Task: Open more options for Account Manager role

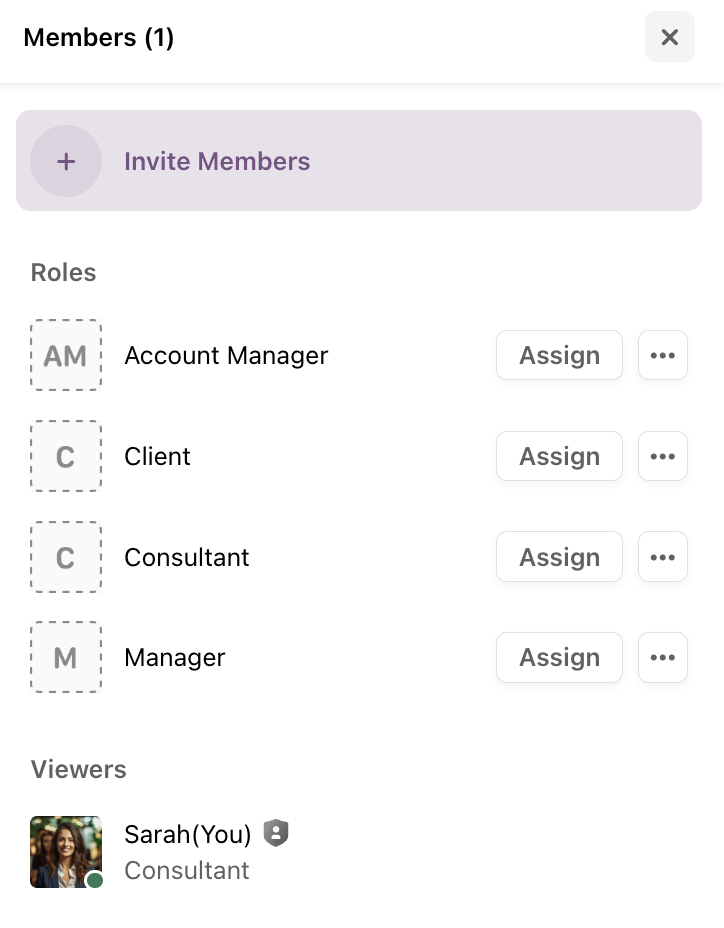Action: 662,355
